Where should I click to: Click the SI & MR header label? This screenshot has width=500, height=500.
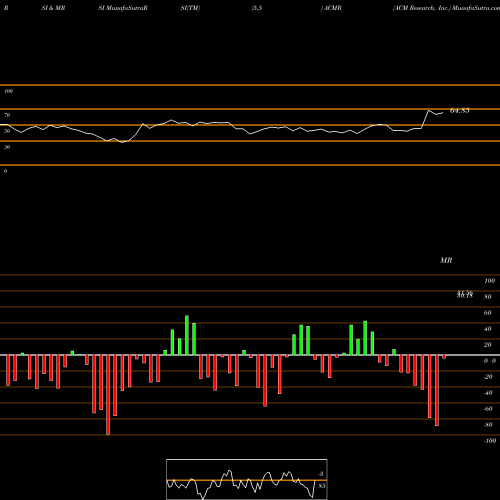pyautogui.click(x=53, y=8)
